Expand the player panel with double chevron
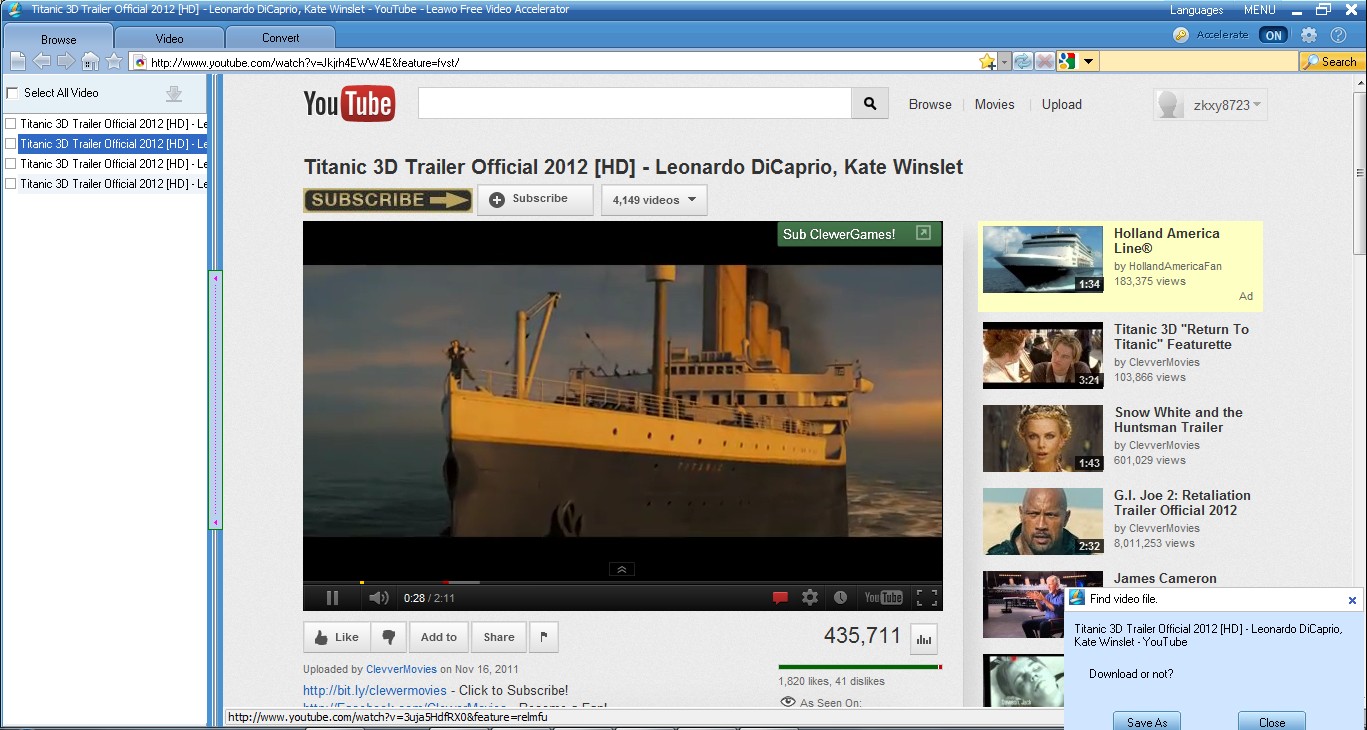The image size is (1367, 730). coord(621,569)
